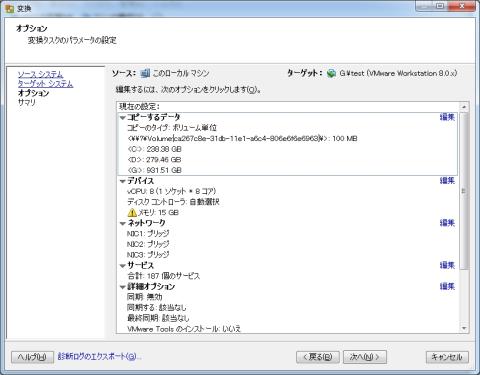Click the target globe icon
This screenshot has height=375, width=480.
[x=331, y=73]
